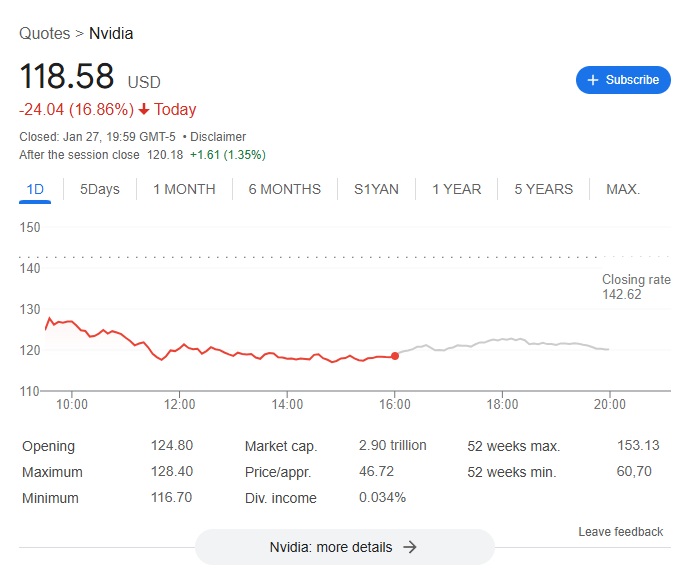Click Nvidia: more details button
Image resolution: width=699 pixels, height=586 pixels.
point(345,547)
